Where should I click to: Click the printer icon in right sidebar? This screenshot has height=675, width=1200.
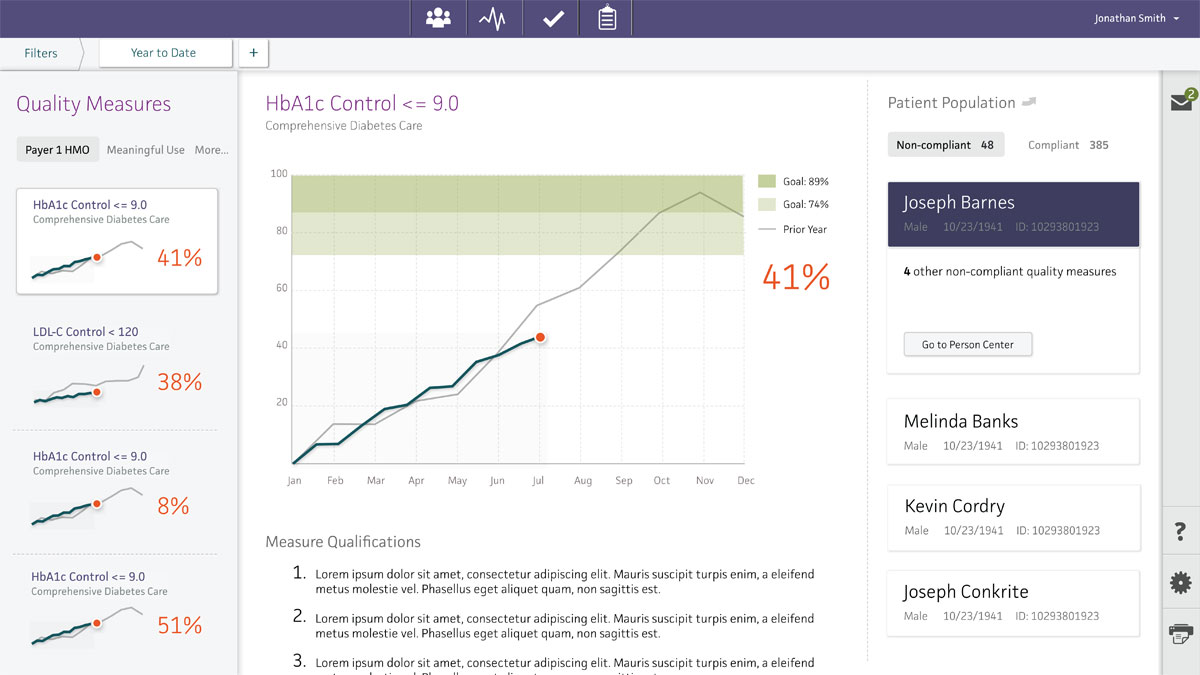point(1180,632)
